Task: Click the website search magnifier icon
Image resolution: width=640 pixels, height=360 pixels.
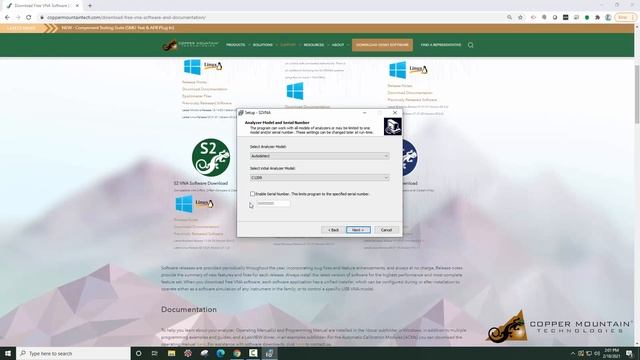Action: point(471,45)
